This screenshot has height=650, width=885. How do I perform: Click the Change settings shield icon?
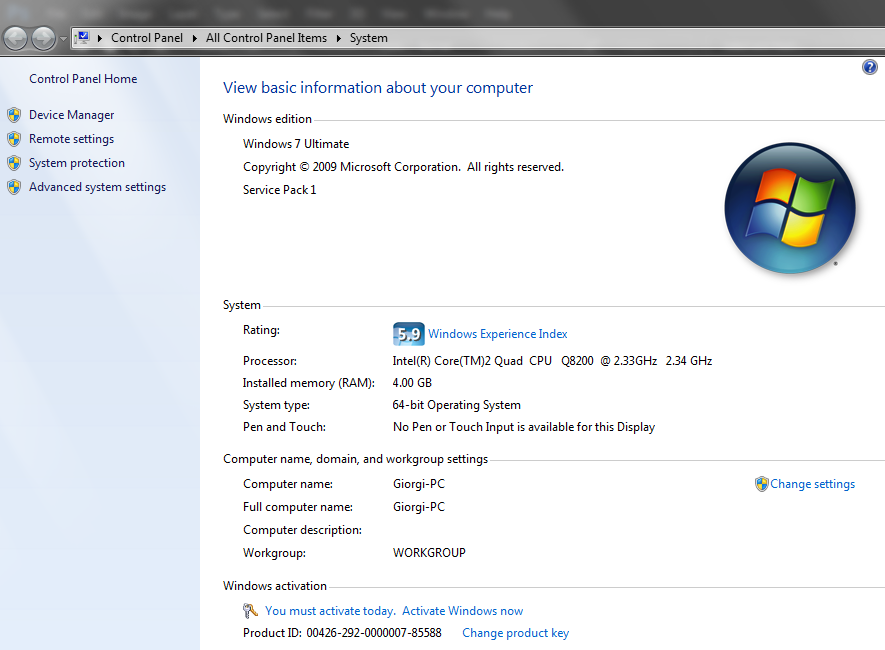761,484
